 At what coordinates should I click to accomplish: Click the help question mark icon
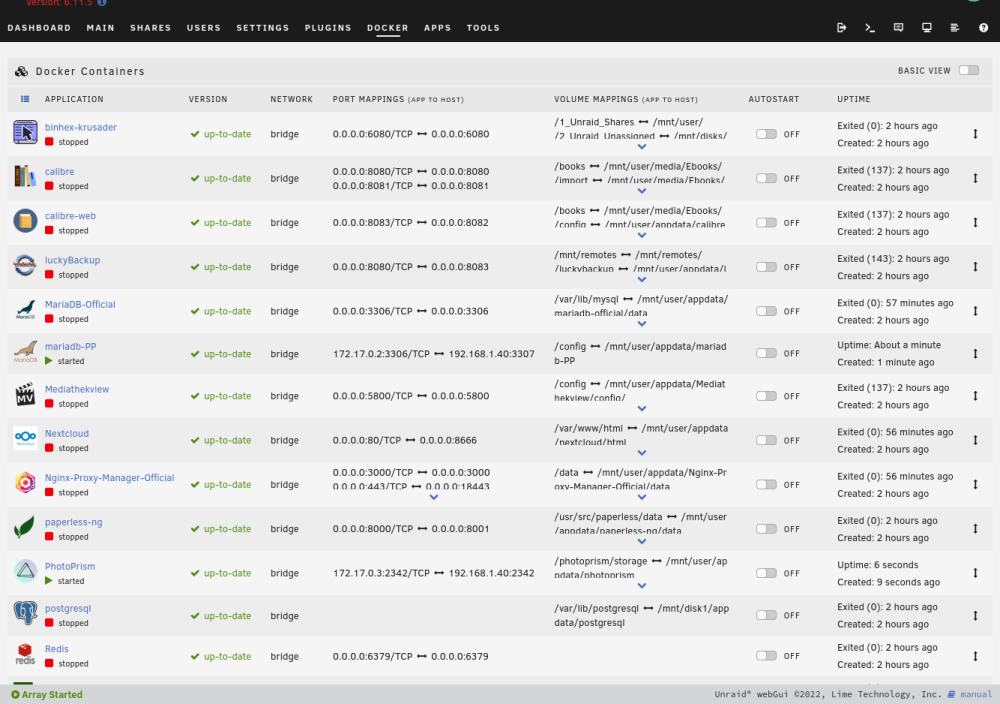[983, 27]
